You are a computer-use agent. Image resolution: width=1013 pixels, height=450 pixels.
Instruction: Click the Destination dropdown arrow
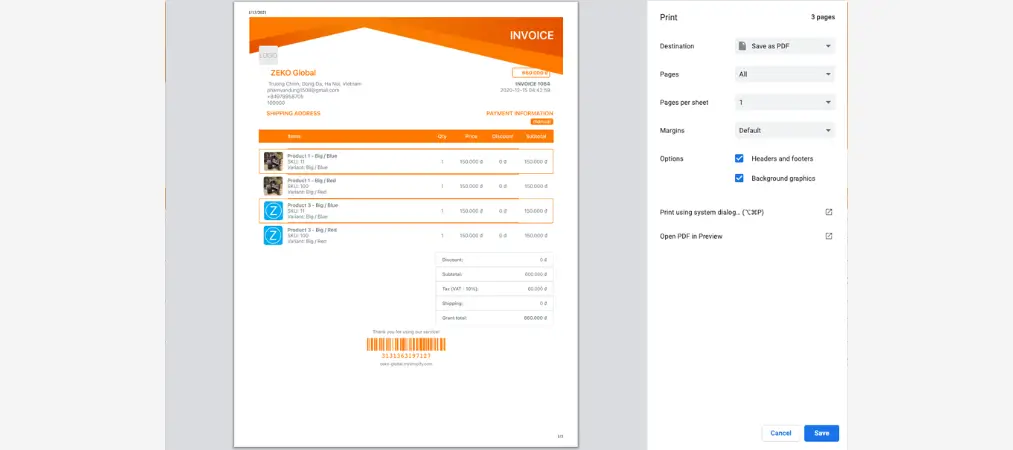(x=828, y=46)
